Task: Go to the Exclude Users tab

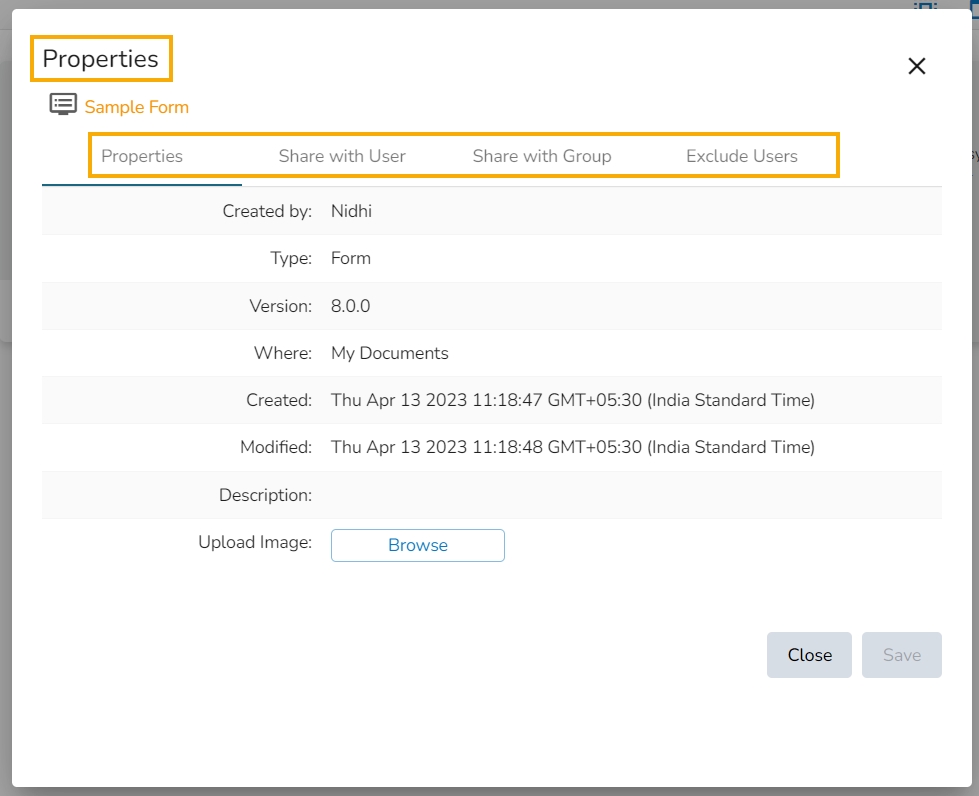Action: 742,155
